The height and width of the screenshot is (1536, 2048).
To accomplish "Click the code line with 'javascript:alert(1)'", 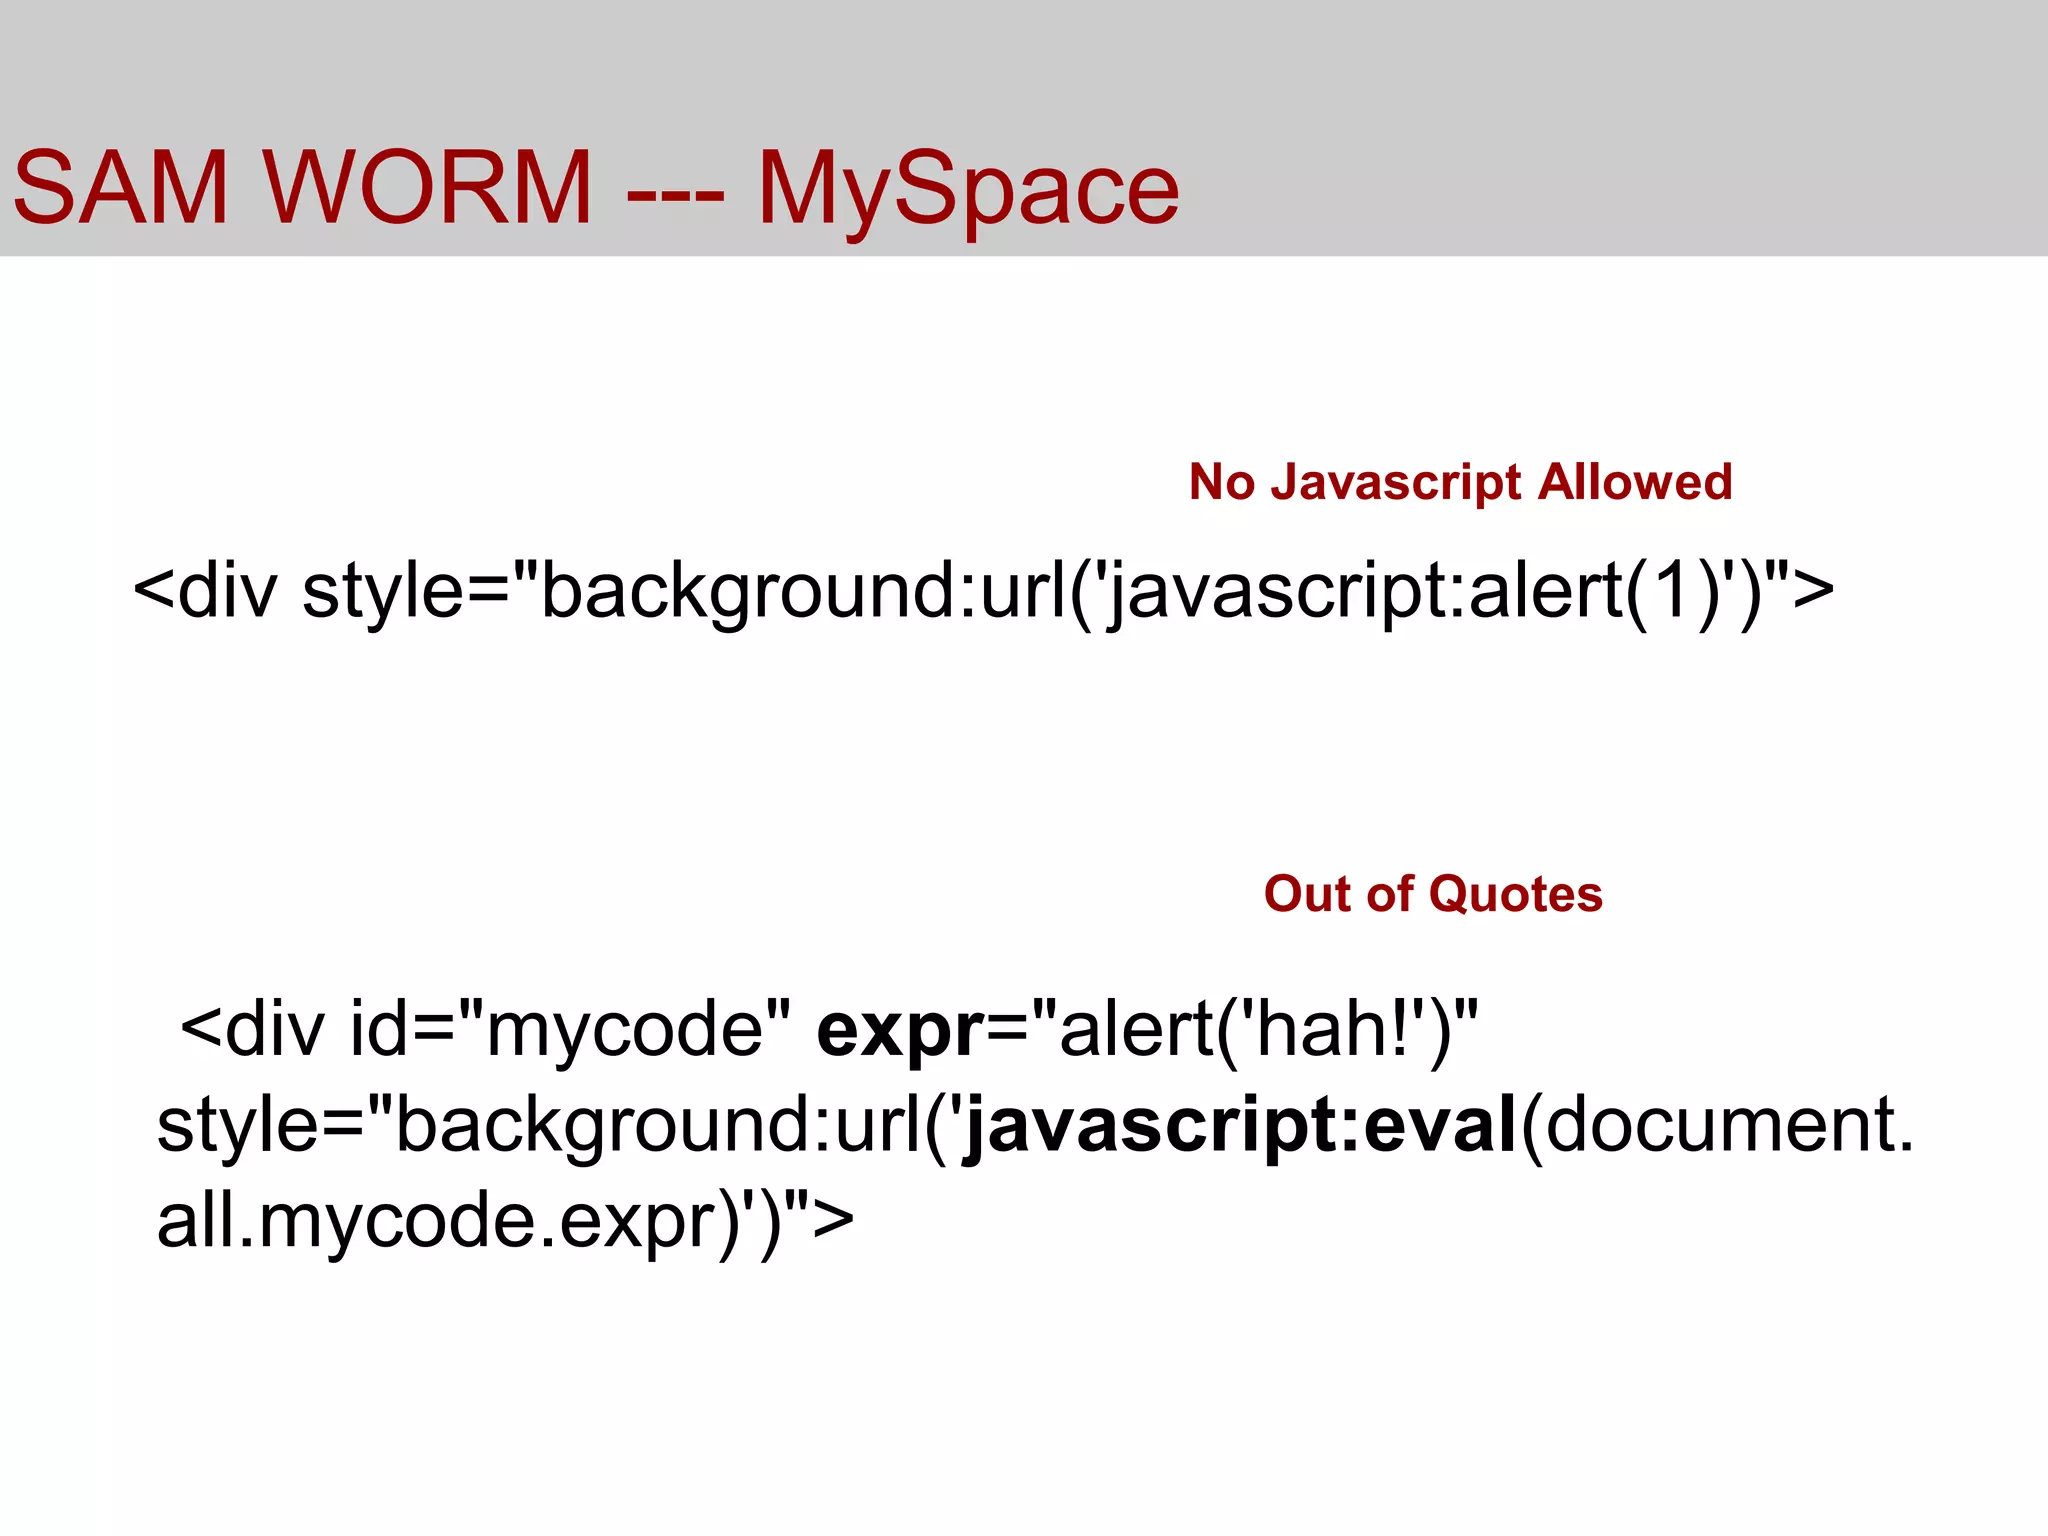I will click(x=983, y=592).
